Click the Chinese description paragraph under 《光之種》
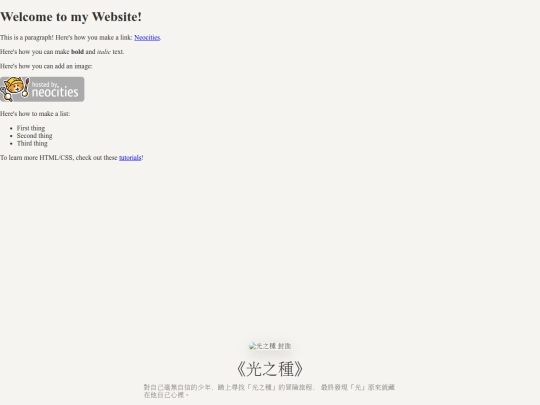This screenshot has height=405, width=540. (269, 391)
